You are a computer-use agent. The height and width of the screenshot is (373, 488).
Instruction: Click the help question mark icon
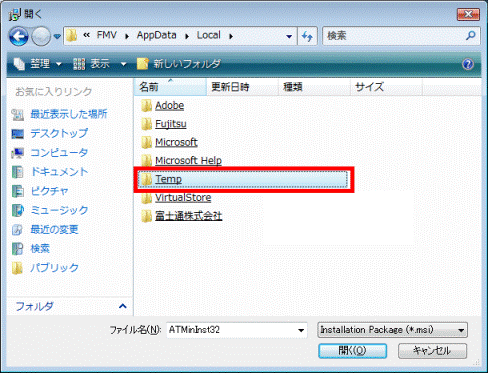(x=468, y=64)
